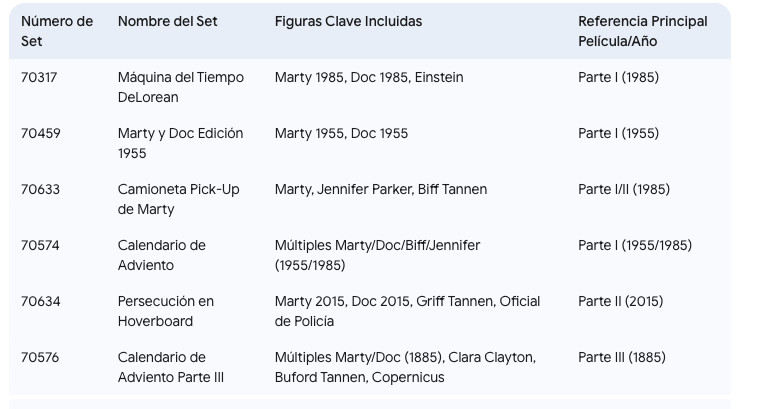Click 'Marty 1985, Doc 1985, Einstein' figures cell
The width and height of the screenshot is (764, 409).
[369, 77]
